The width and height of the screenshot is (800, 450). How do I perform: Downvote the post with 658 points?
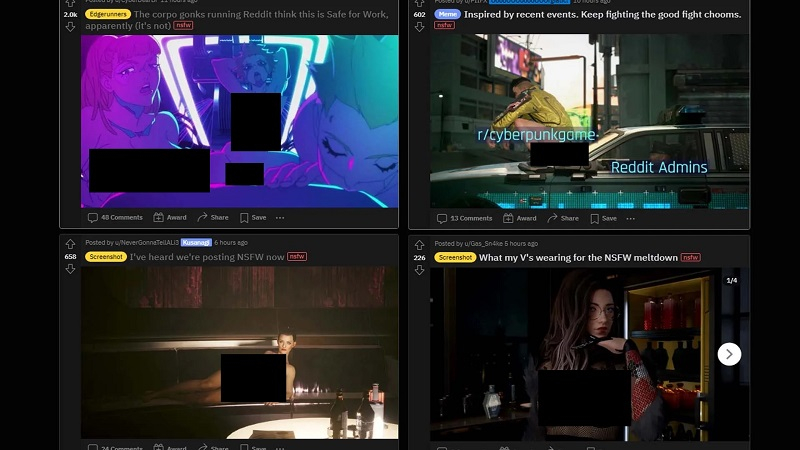point(70,269)
